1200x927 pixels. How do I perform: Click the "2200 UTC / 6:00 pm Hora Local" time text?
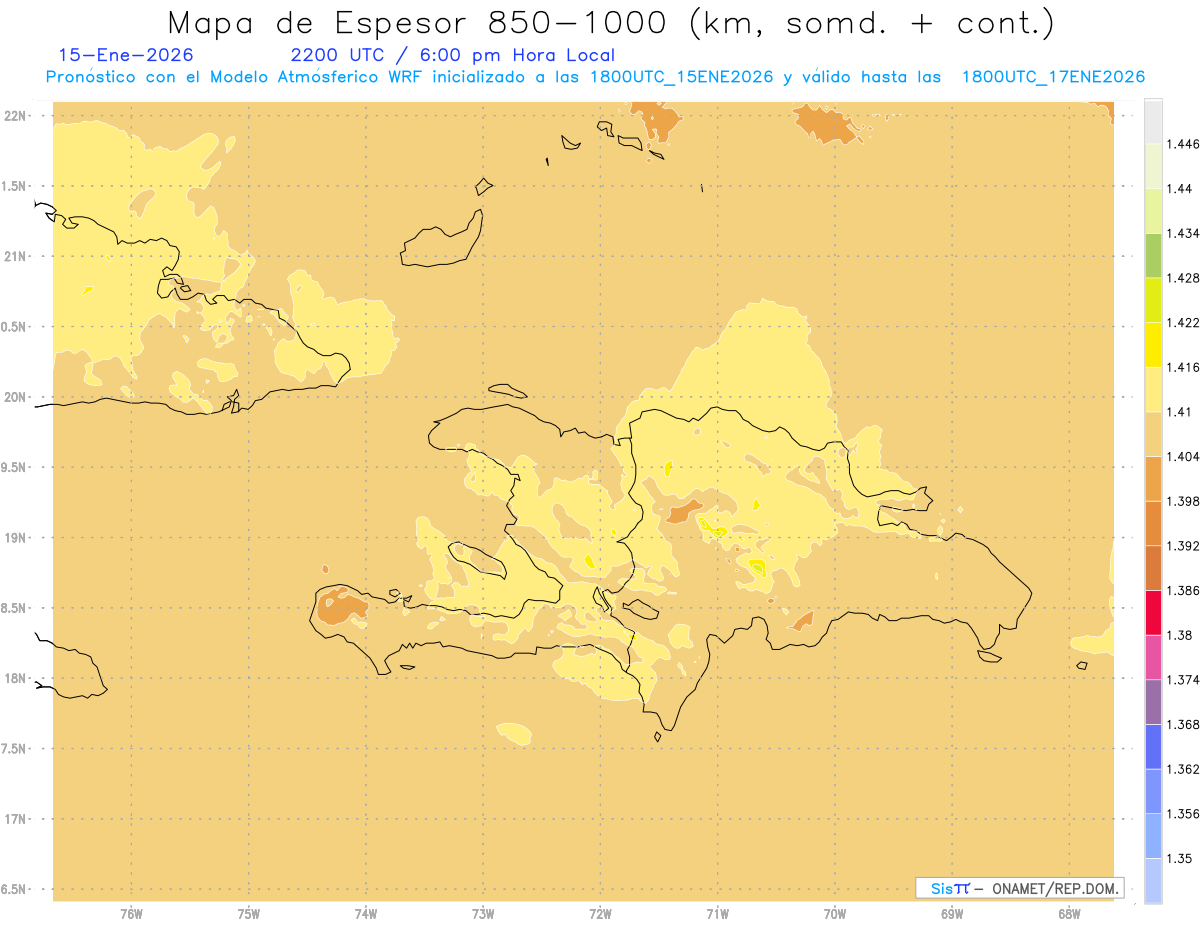[453, 56]
